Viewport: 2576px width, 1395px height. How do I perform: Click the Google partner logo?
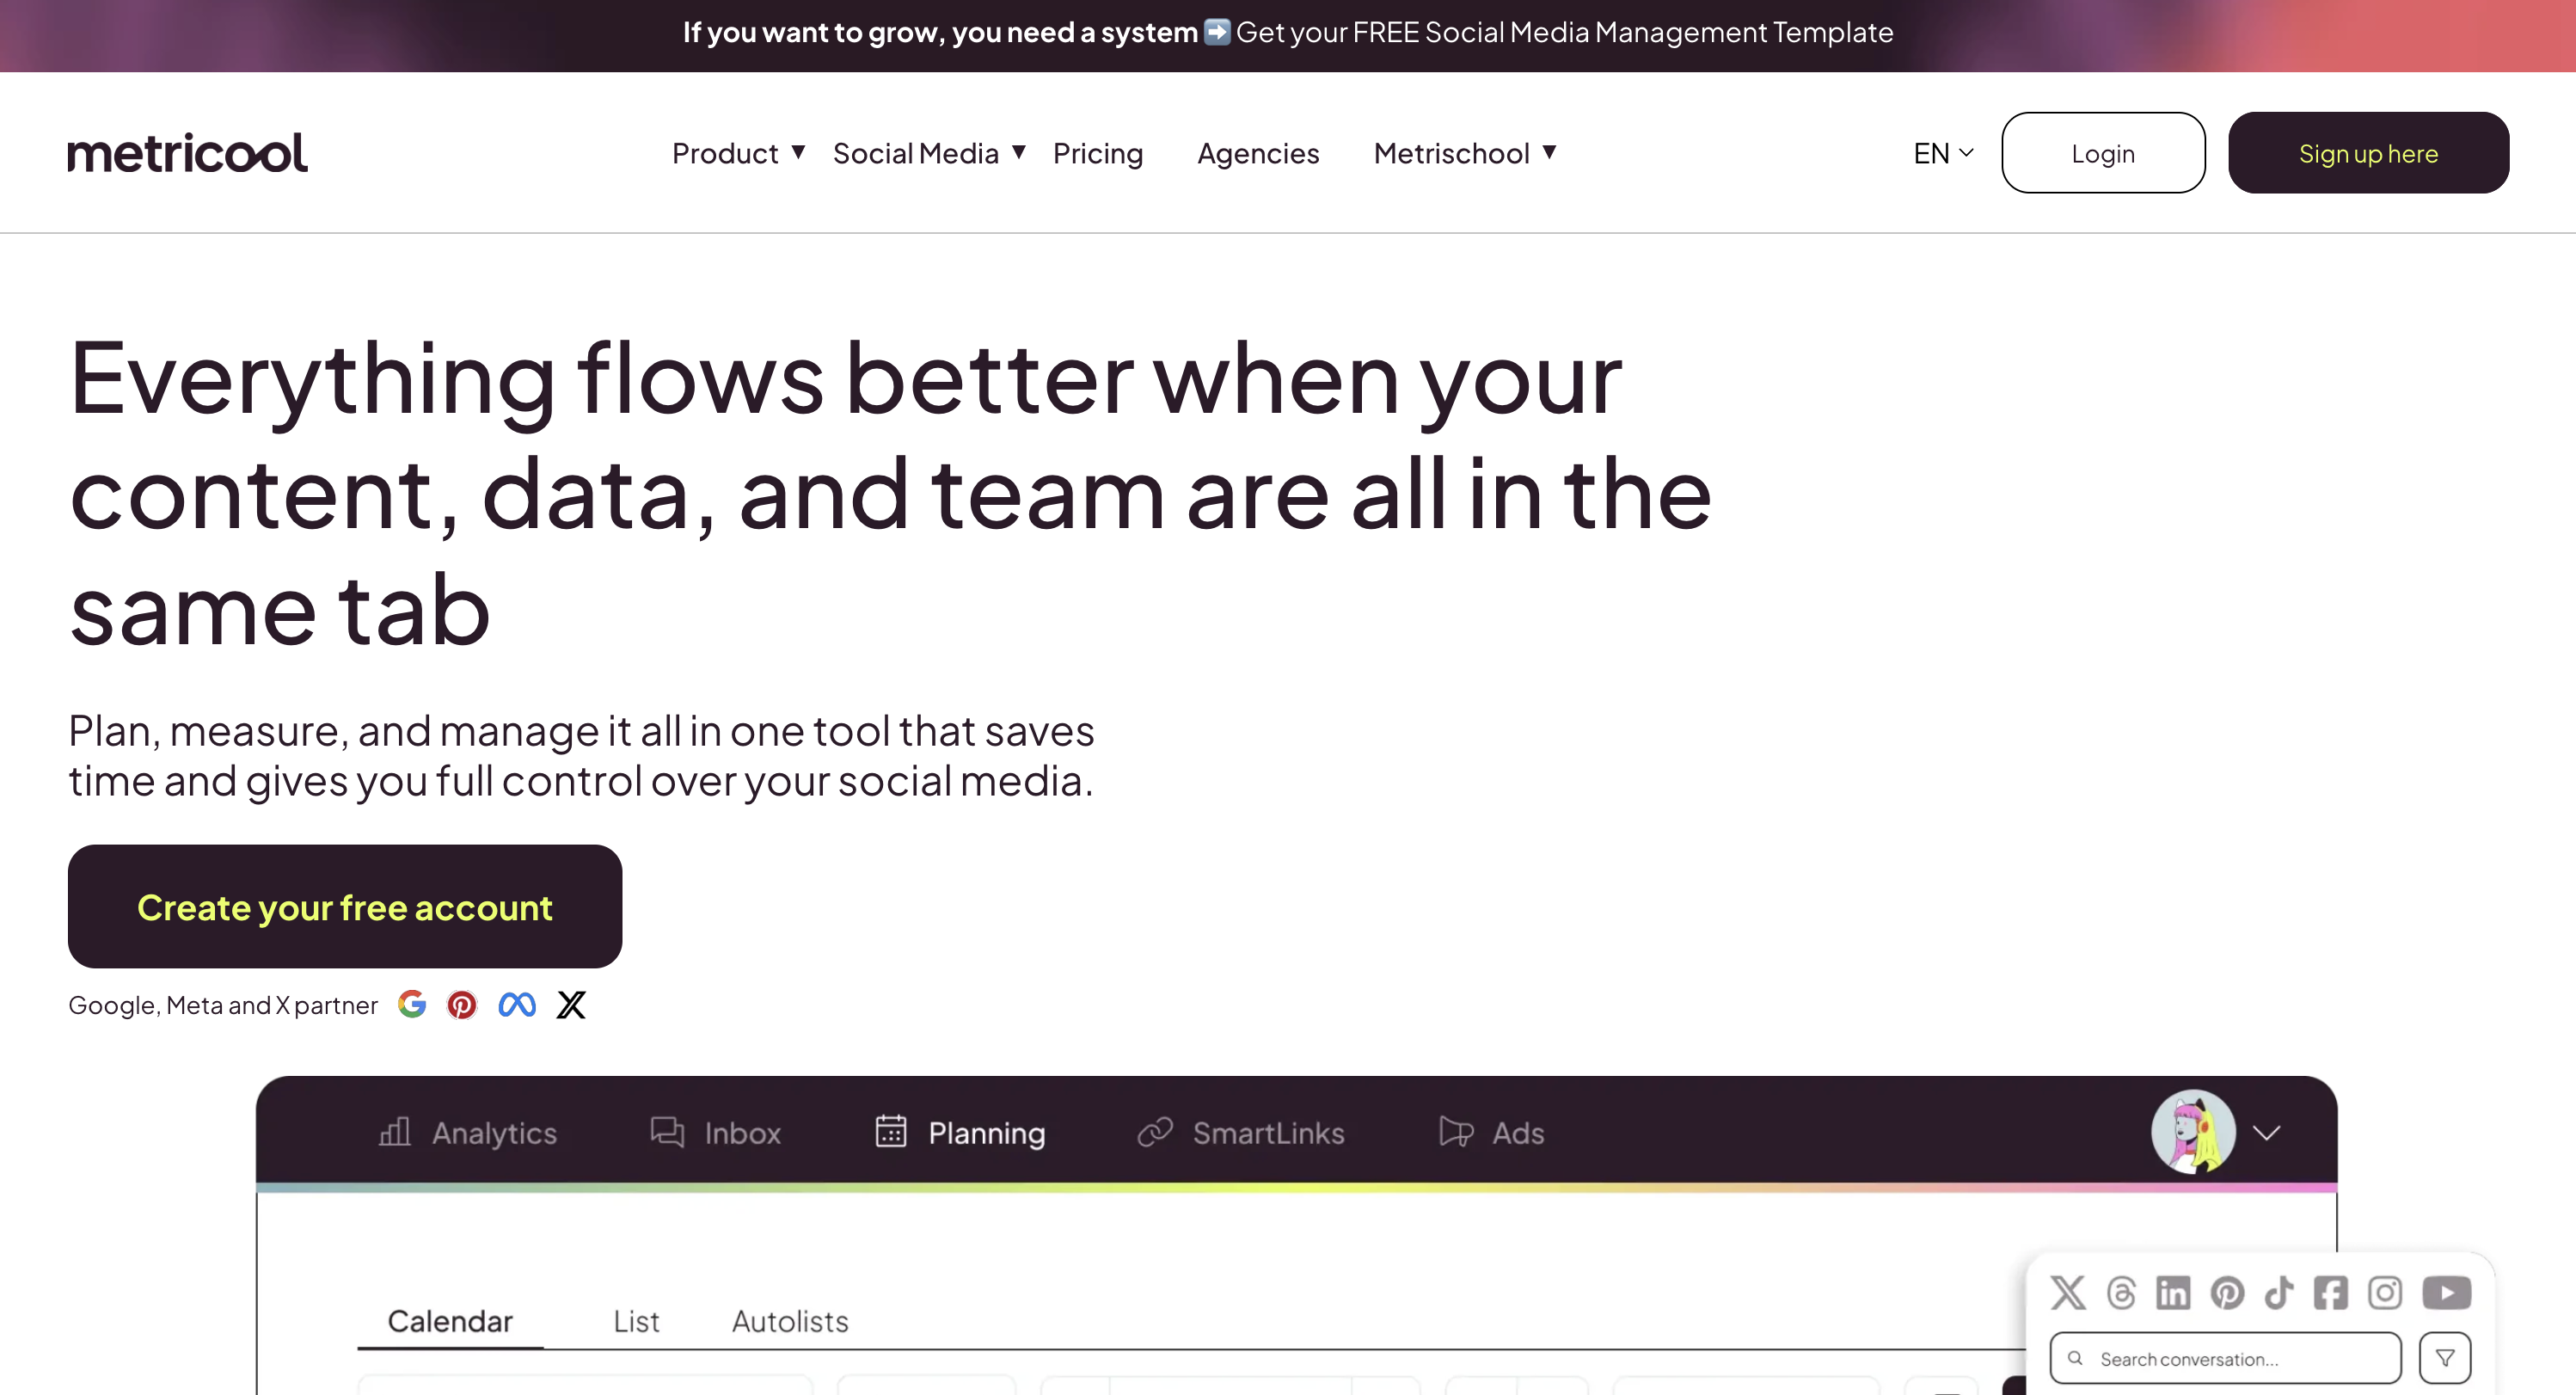click(x=412, y=1004)
